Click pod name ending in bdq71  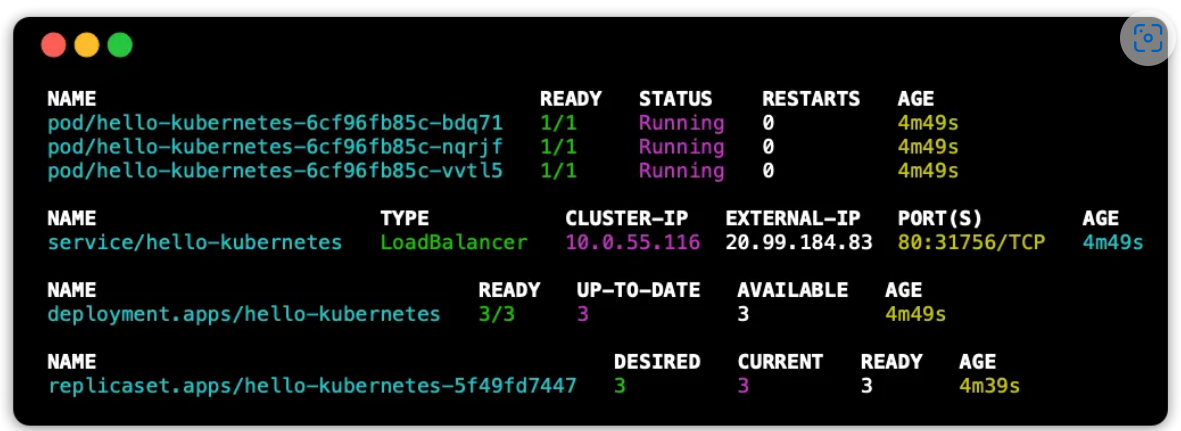(275, 123)
